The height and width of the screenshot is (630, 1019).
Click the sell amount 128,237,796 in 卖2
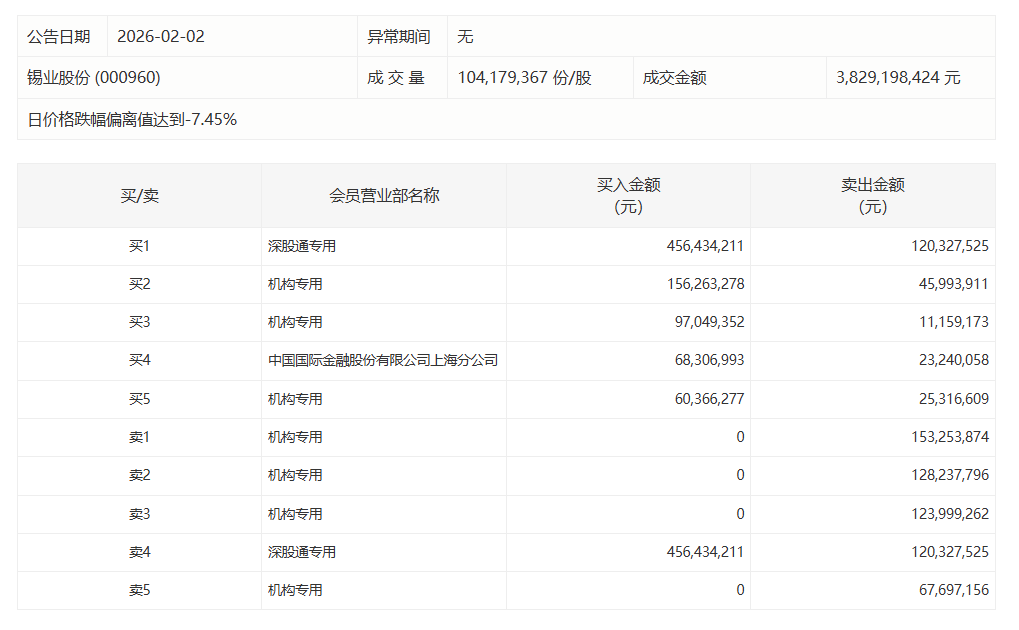936,475
